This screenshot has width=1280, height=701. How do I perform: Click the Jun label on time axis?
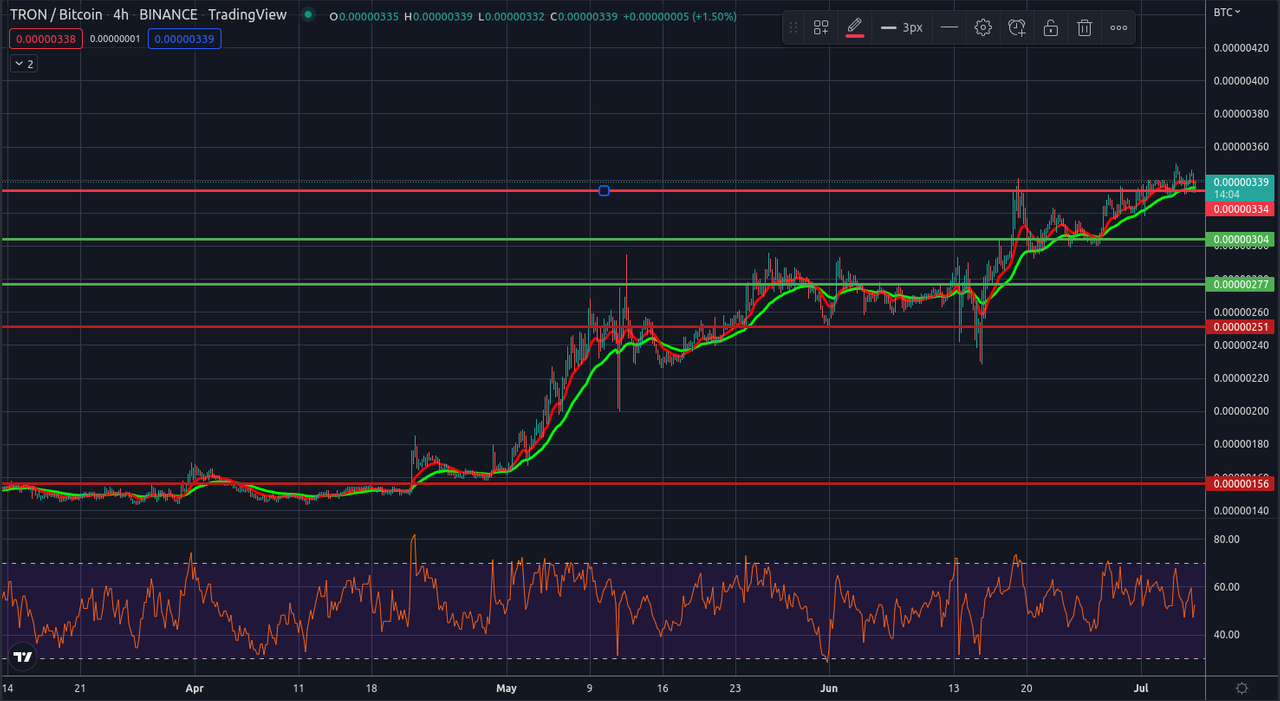tap(827, 688)
